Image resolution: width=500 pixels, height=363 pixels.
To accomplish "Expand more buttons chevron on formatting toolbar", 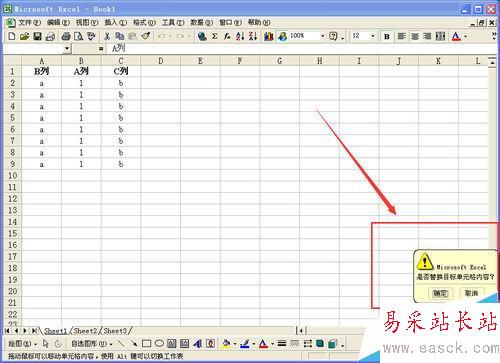I will click(x=494, y=36).
